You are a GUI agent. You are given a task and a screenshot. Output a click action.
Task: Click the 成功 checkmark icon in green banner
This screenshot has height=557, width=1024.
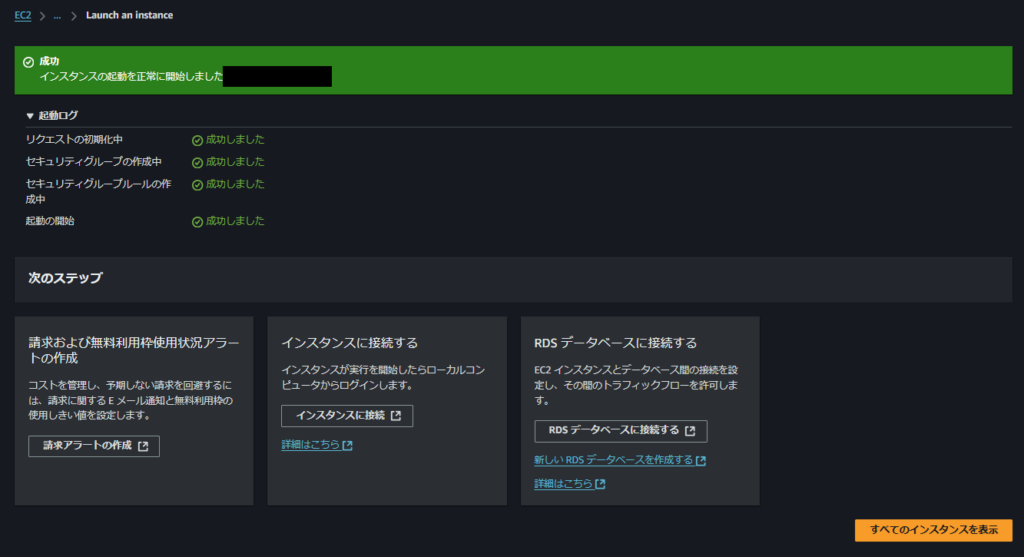tap(29, 62)
